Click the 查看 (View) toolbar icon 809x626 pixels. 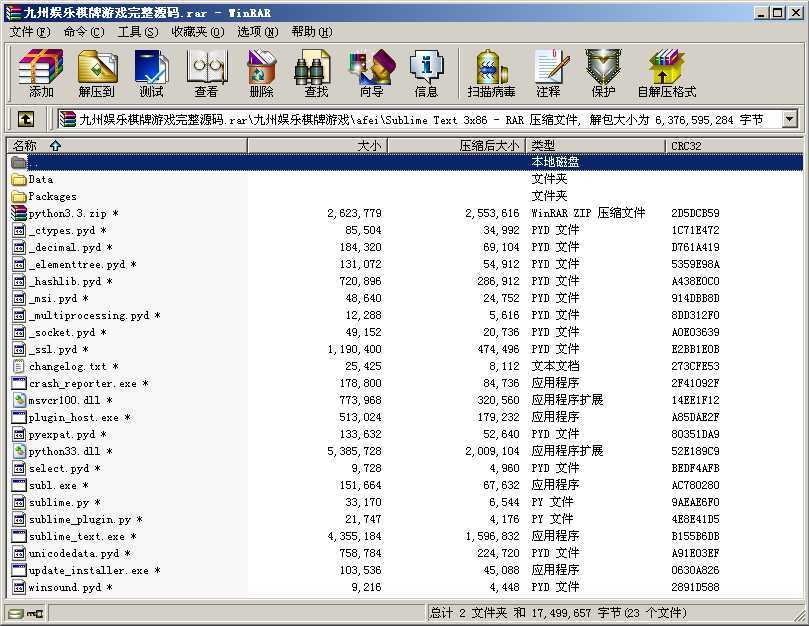(x=206, y=73)
